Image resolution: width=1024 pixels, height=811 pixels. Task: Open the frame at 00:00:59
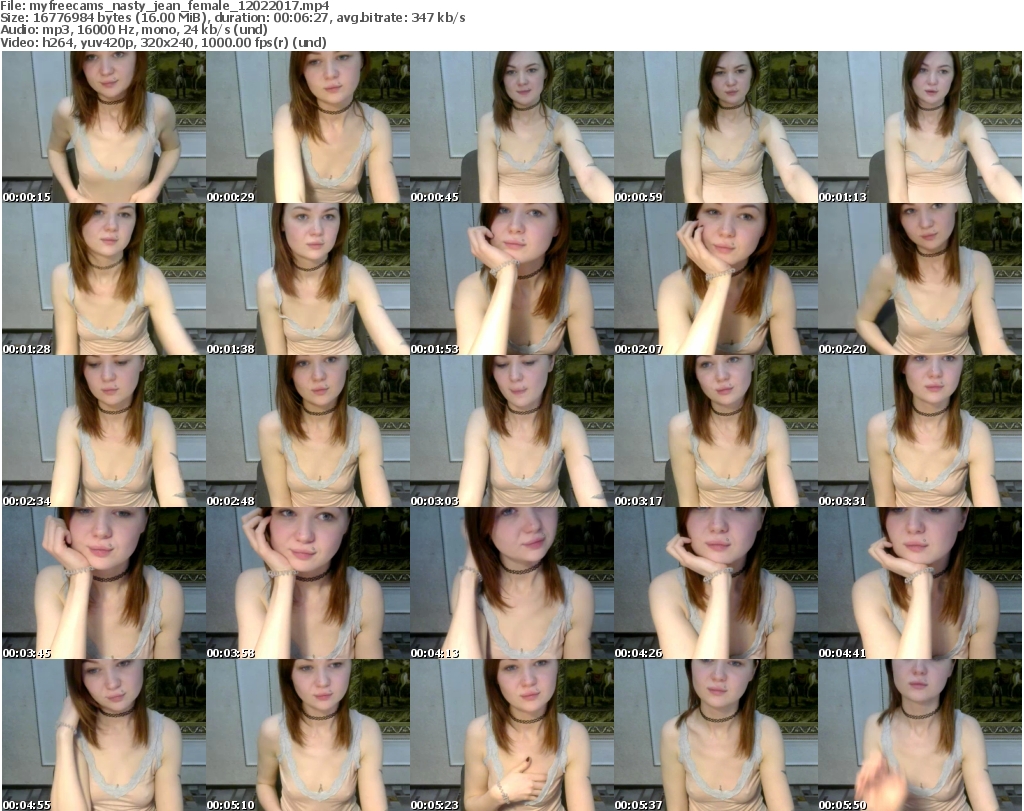click(x=716, y=127)
